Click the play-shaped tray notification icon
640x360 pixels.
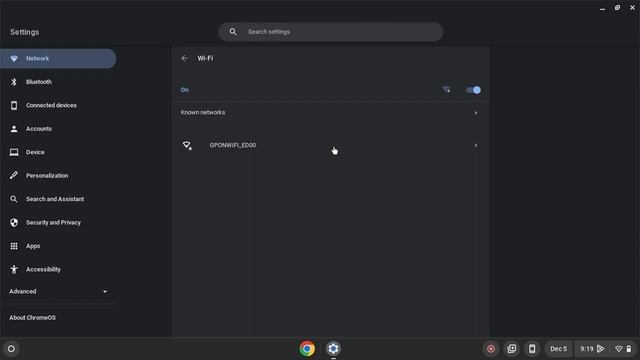600,349
